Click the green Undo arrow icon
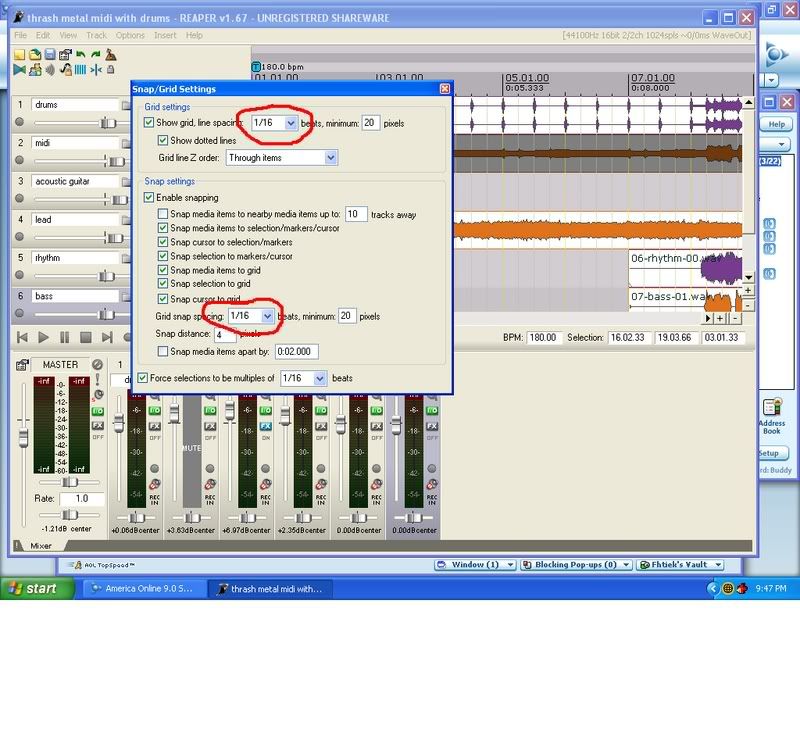Viewport: 800px width, 729px height. 81,54
